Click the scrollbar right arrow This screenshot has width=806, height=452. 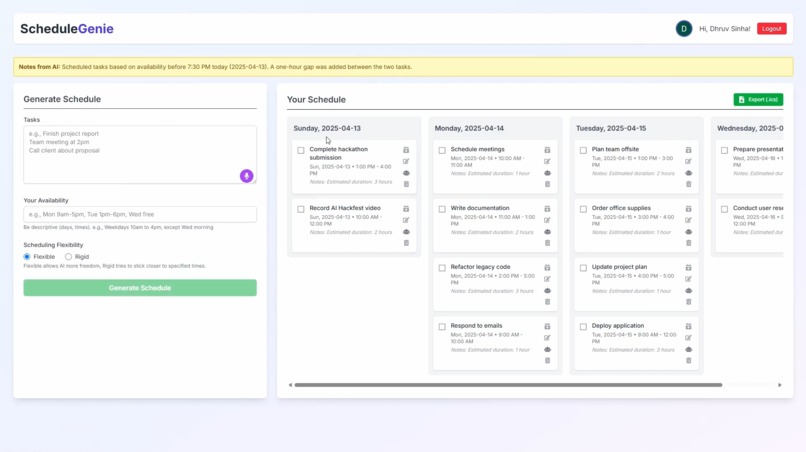pos(780,385)
